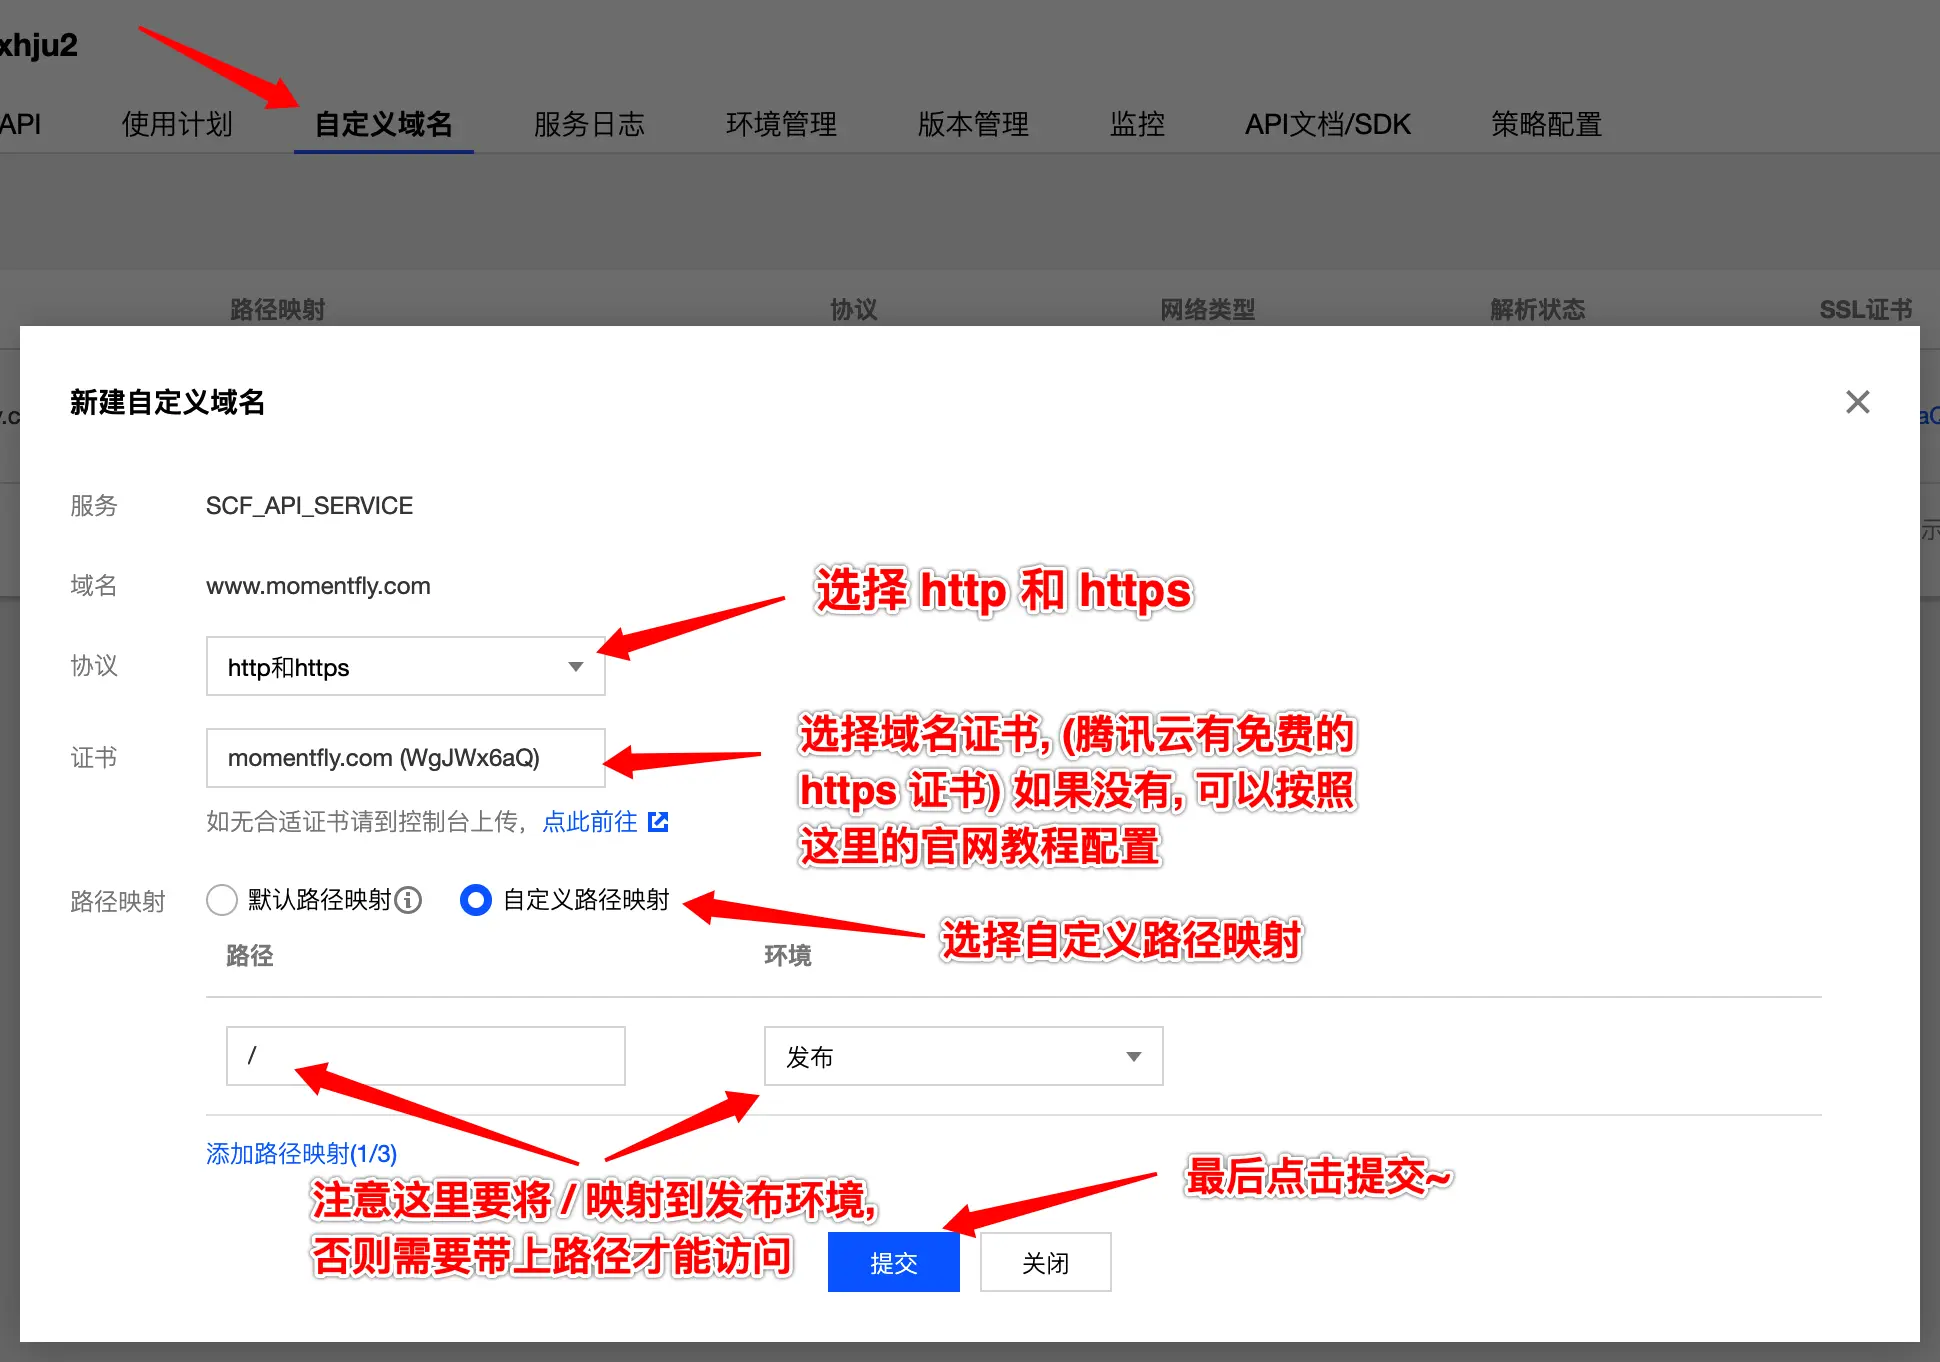1940x1362 pixels.
Task: Expand the 发布 environment dropdown
Action: click(962, 1056)
